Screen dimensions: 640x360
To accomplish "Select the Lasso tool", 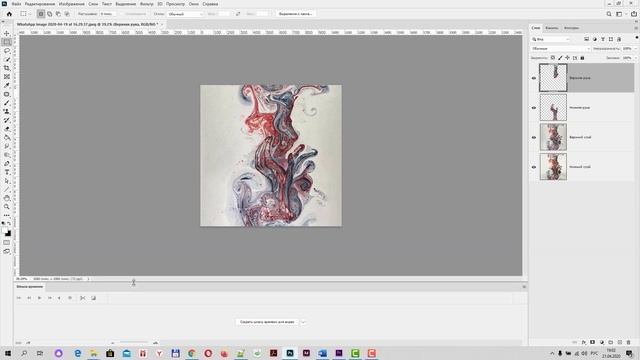I will pos(7,51).
